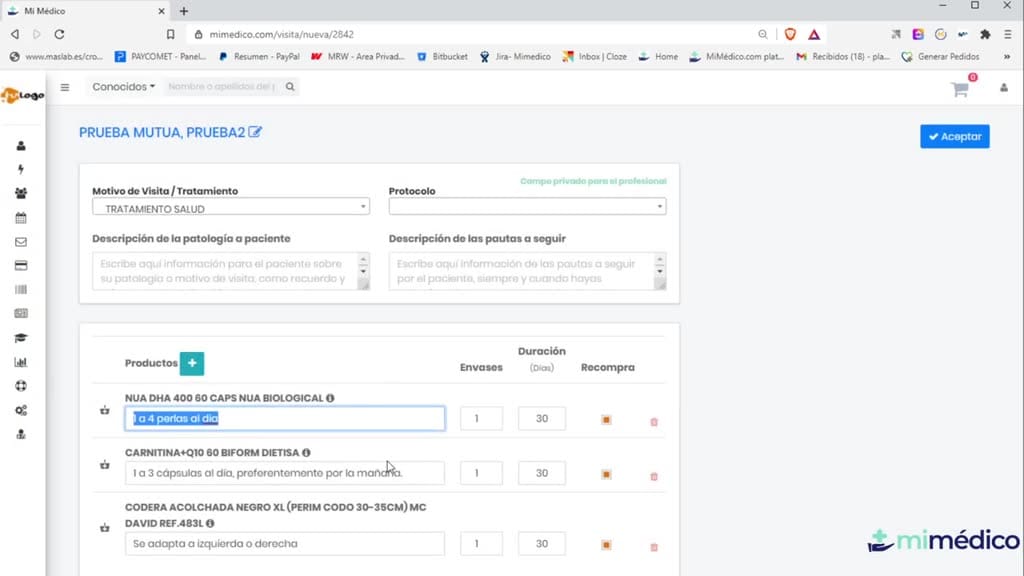
Task: Open the user profile icon in the header
Action: click(1004, 88)
